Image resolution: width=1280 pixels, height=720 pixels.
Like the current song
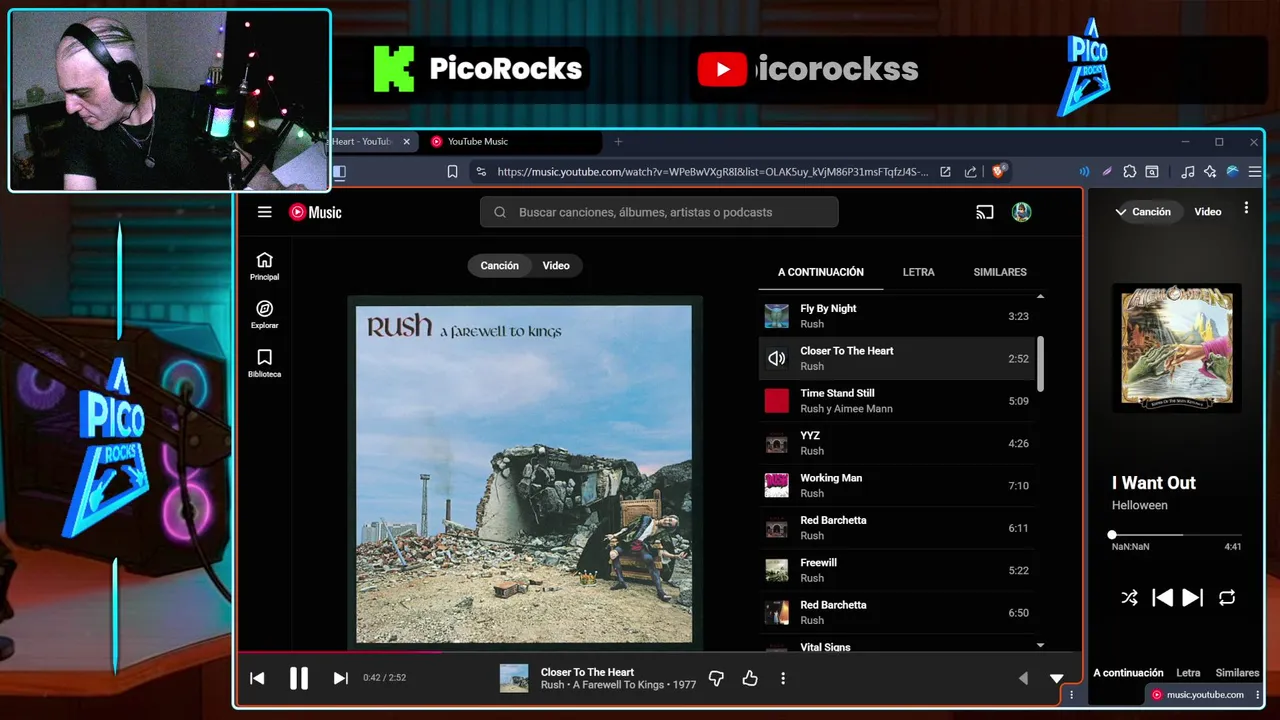pos(750,678)
